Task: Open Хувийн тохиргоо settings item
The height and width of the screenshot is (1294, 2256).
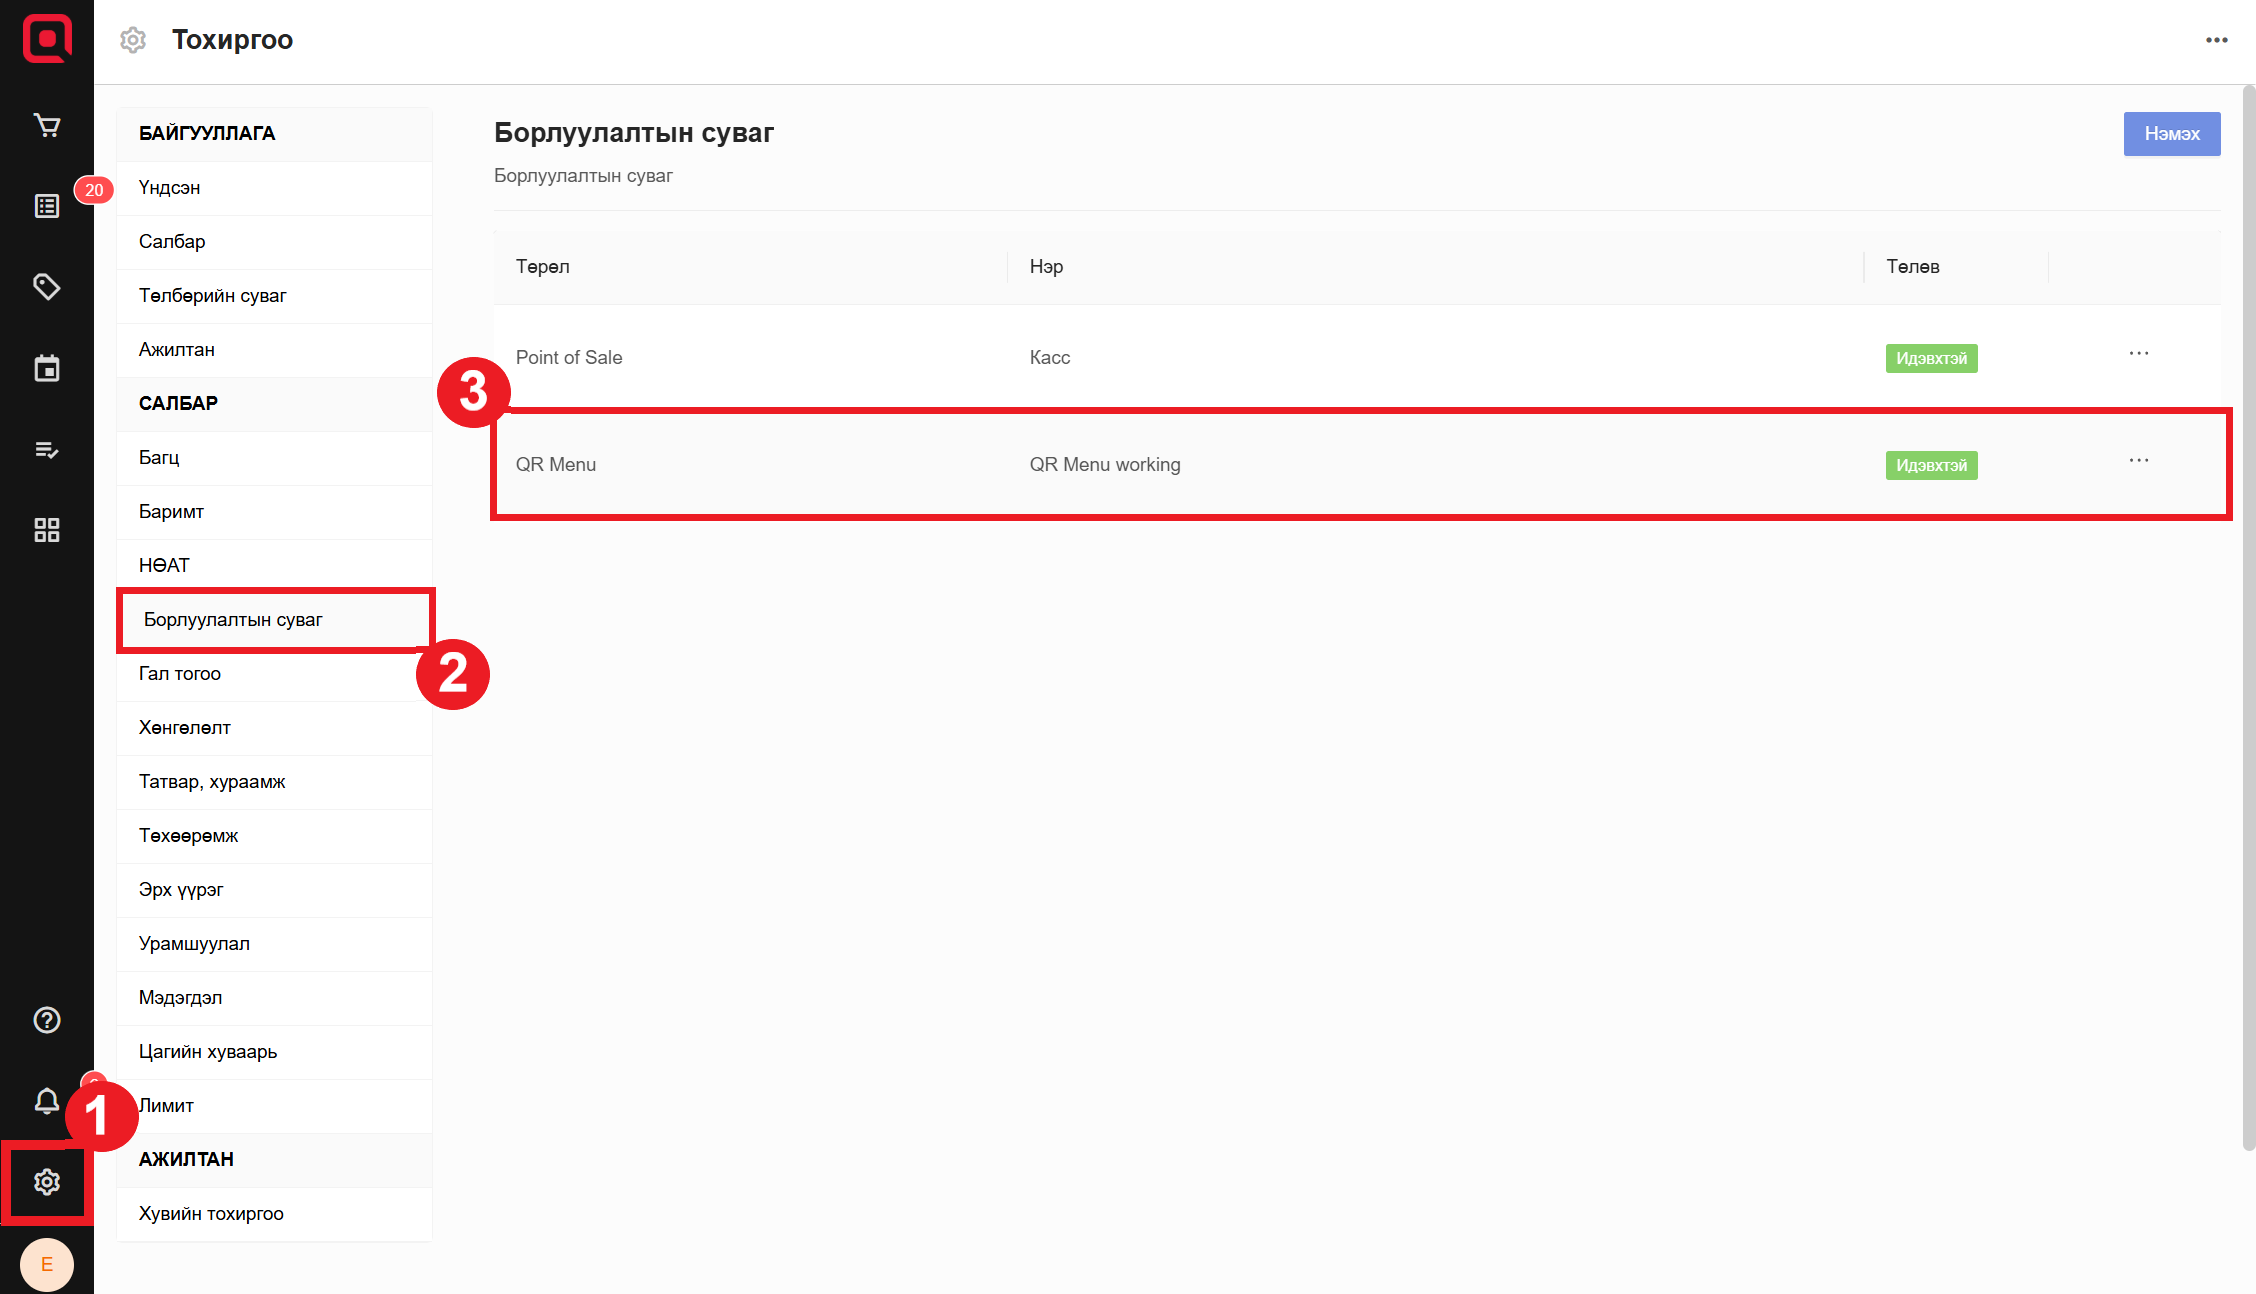Action: pyautogui.click(x=211, y=1214)
